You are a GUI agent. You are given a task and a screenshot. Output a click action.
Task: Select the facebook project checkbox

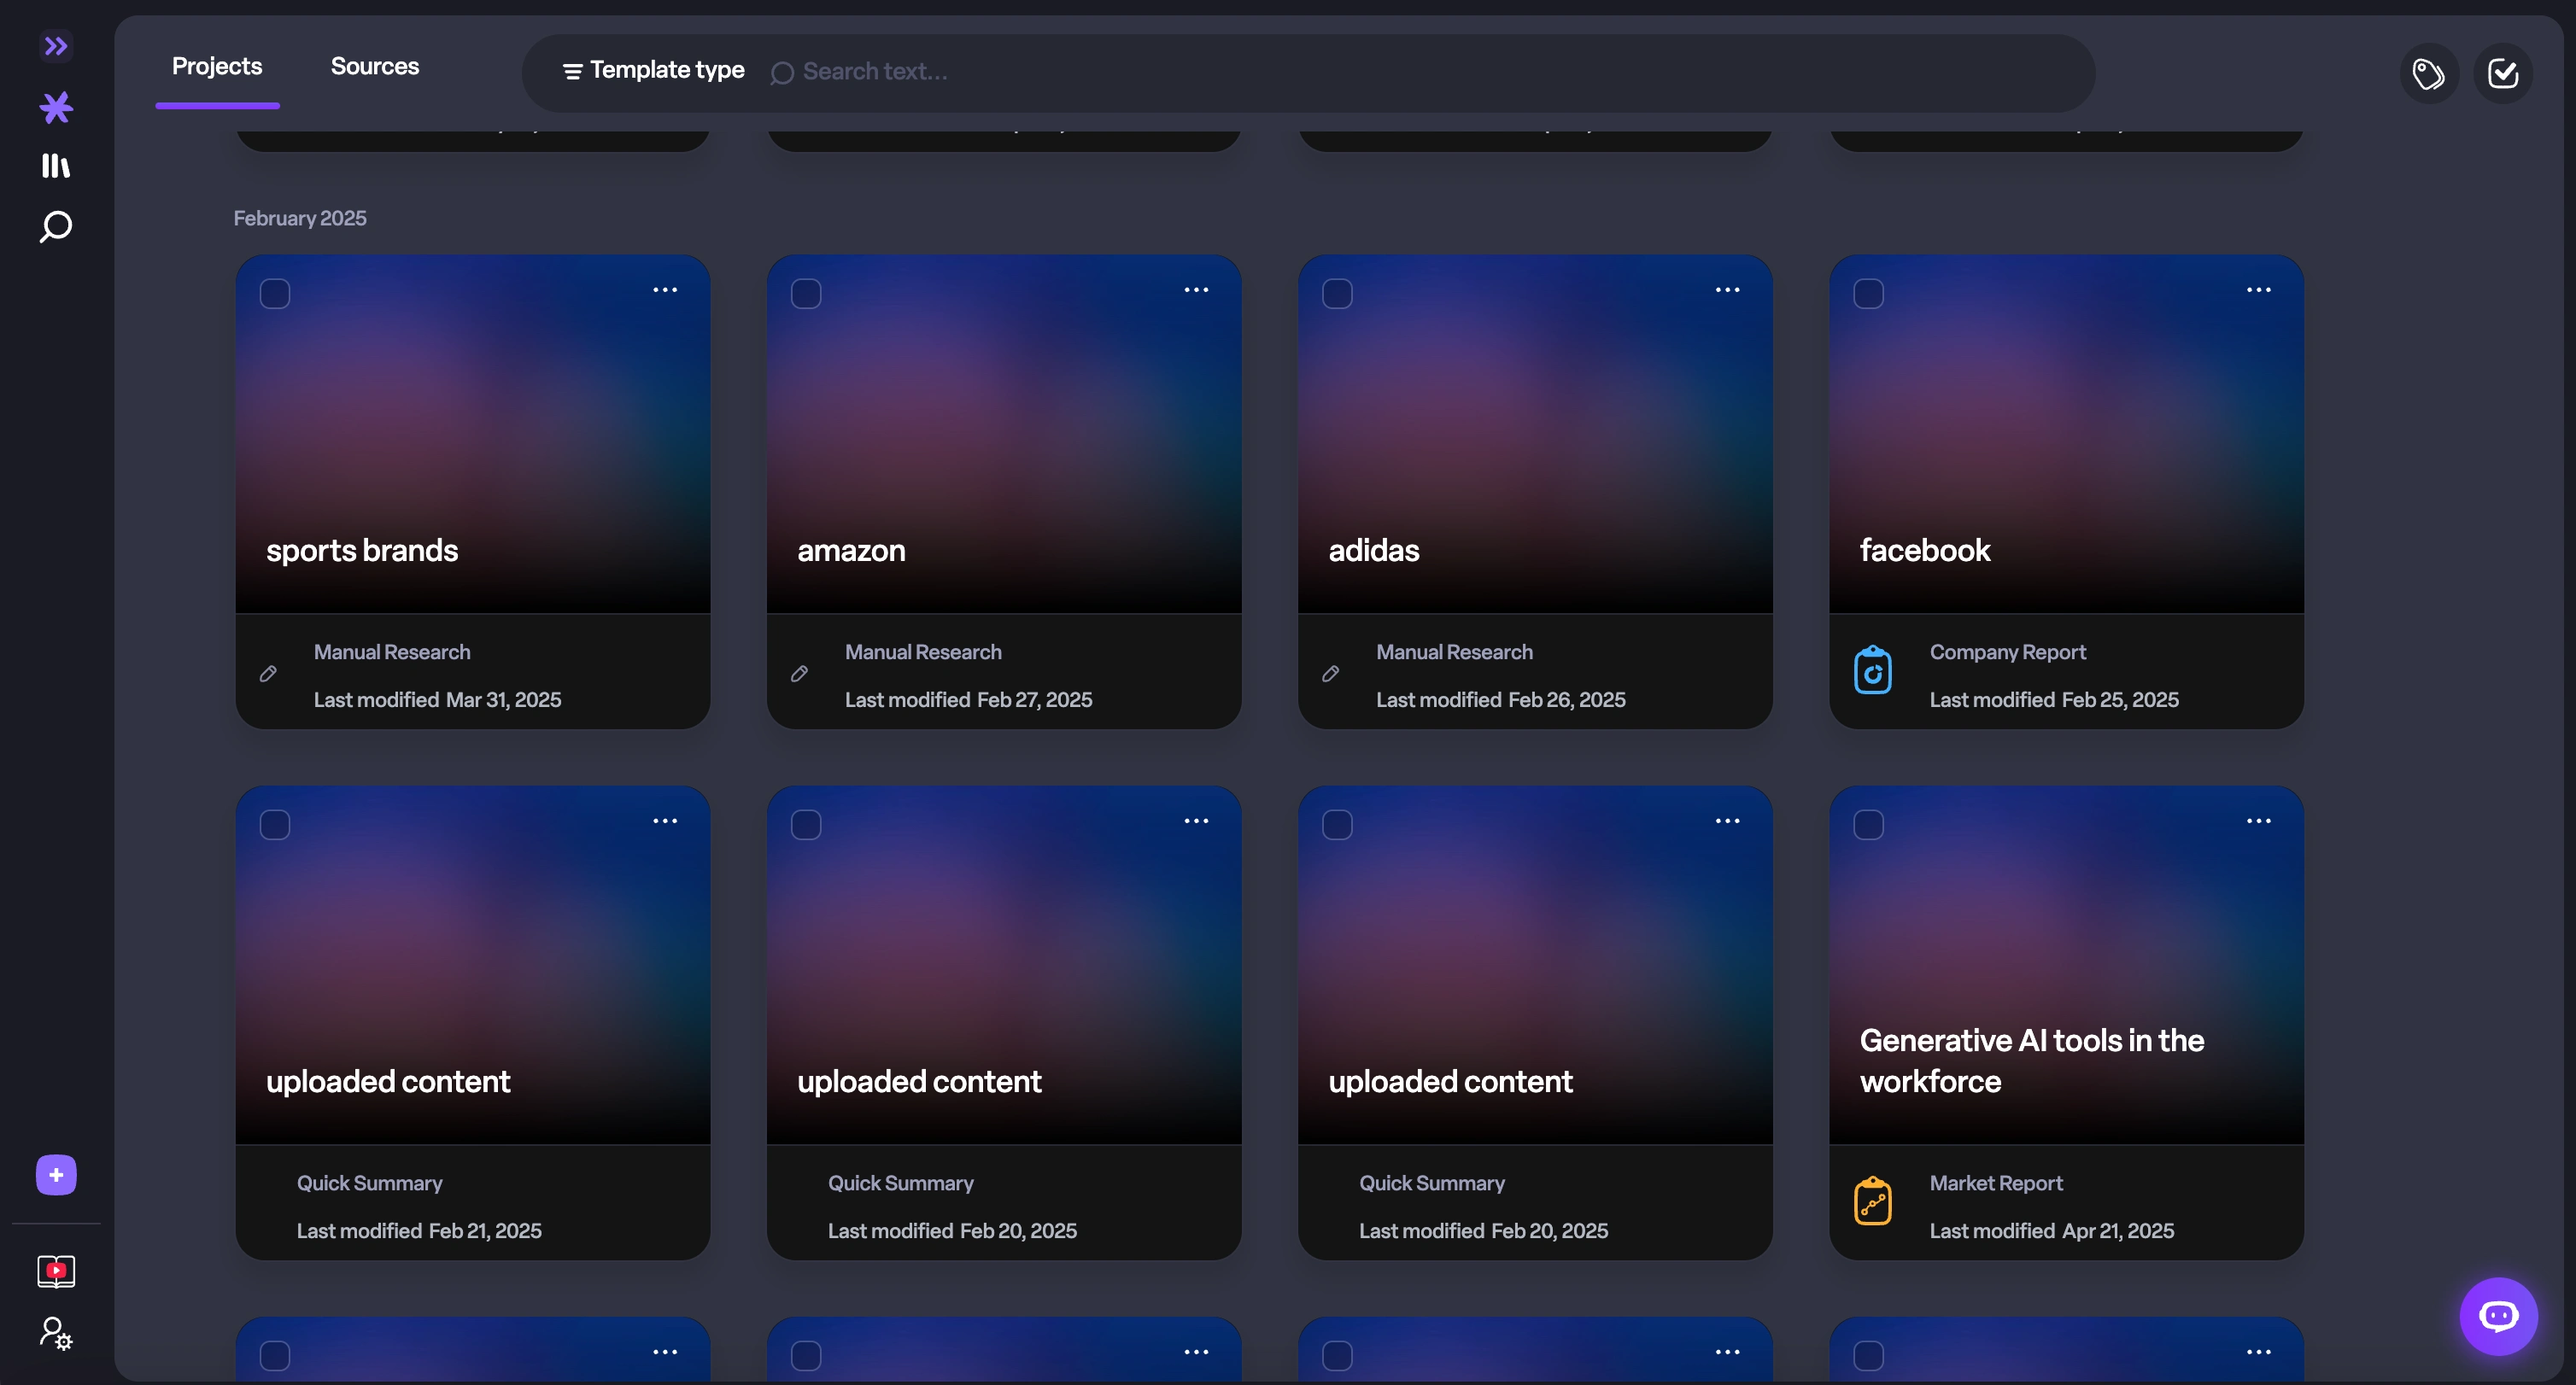tap(1868, 294)
